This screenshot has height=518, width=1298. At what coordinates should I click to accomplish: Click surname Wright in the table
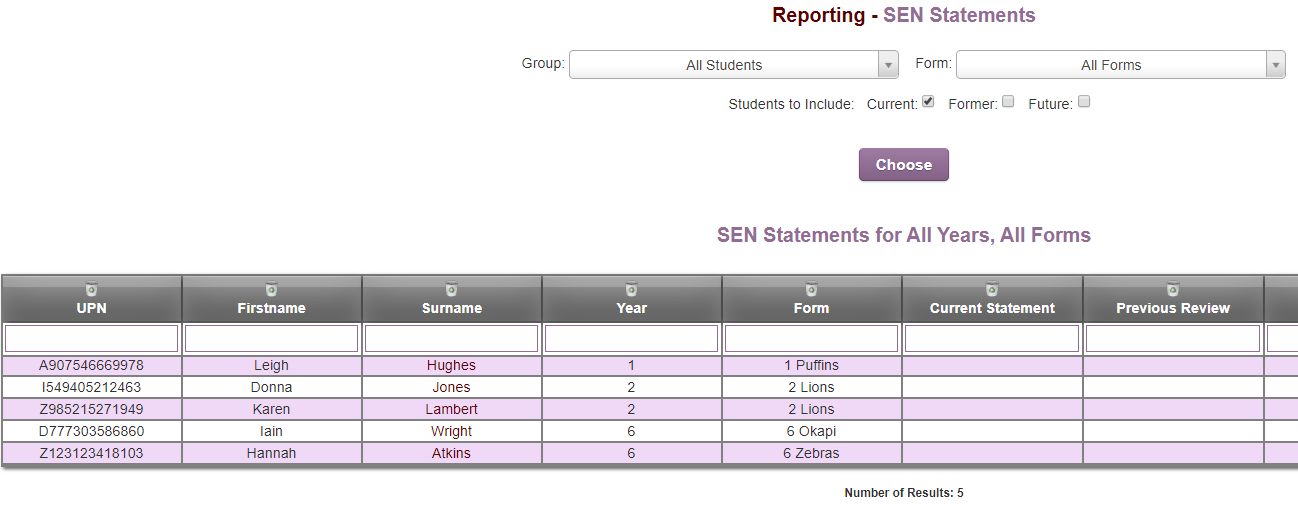tap(451, 431)
